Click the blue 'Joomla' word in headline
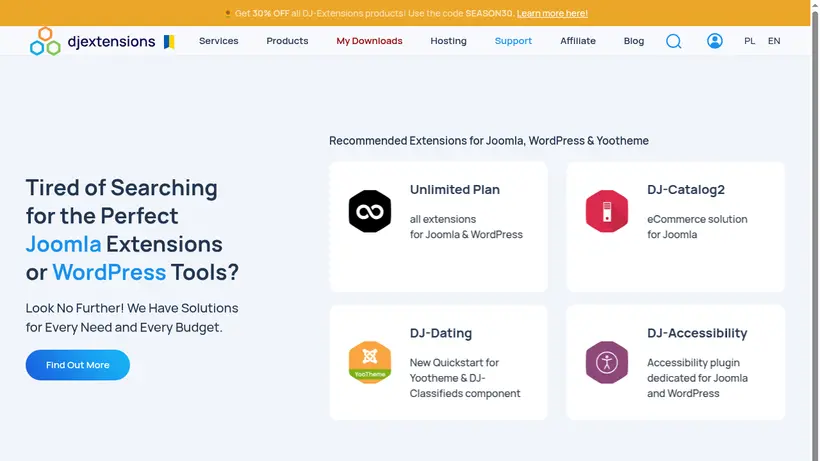Viewport: 820px width, 461px height. click(63, 244)
